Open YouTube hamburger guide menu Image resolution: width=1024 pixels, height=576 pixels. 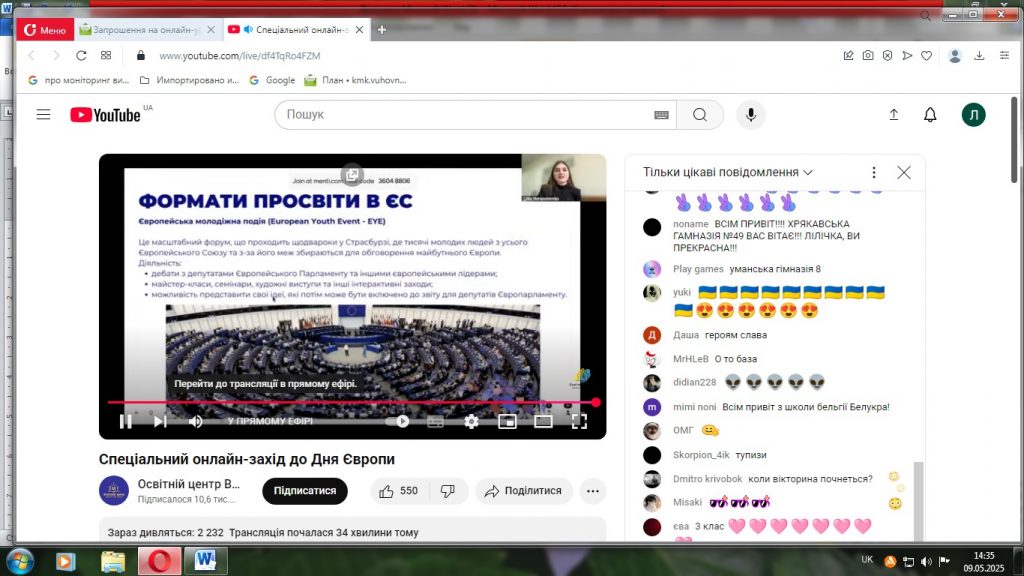point(43,115)
